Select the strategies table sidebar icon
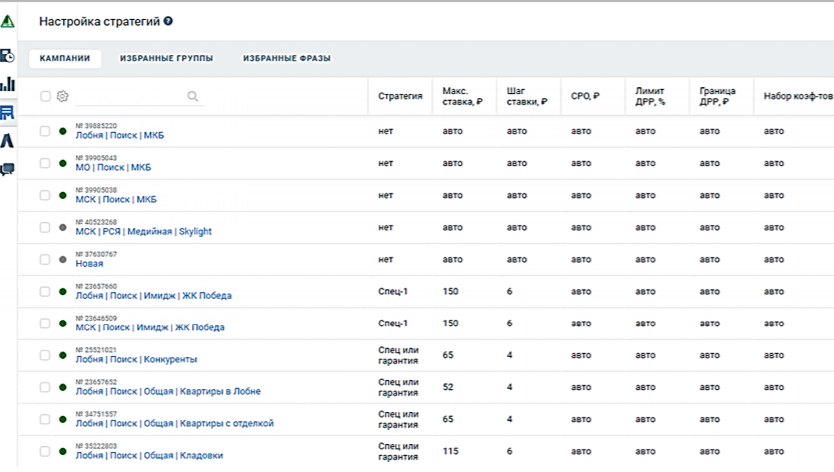The image size is (834, 472). (x=8, y=113)
